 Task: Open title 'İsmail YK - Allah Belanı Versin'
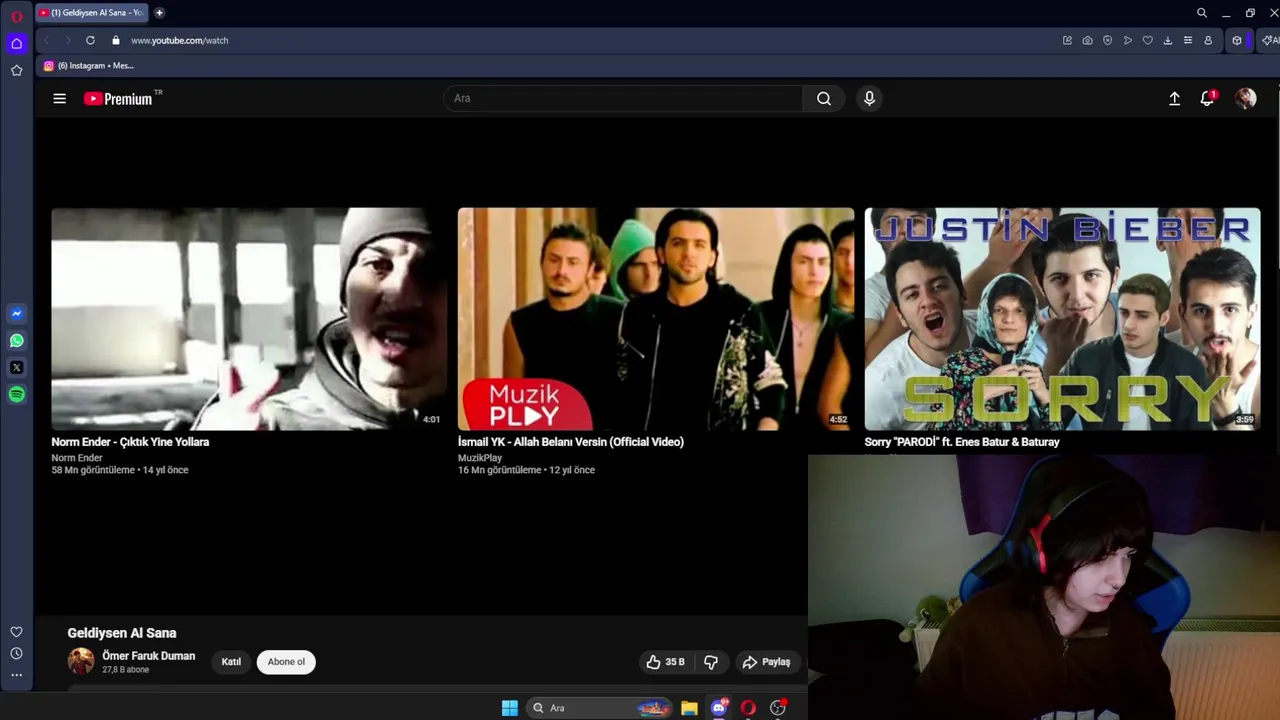tap(571, 442)
